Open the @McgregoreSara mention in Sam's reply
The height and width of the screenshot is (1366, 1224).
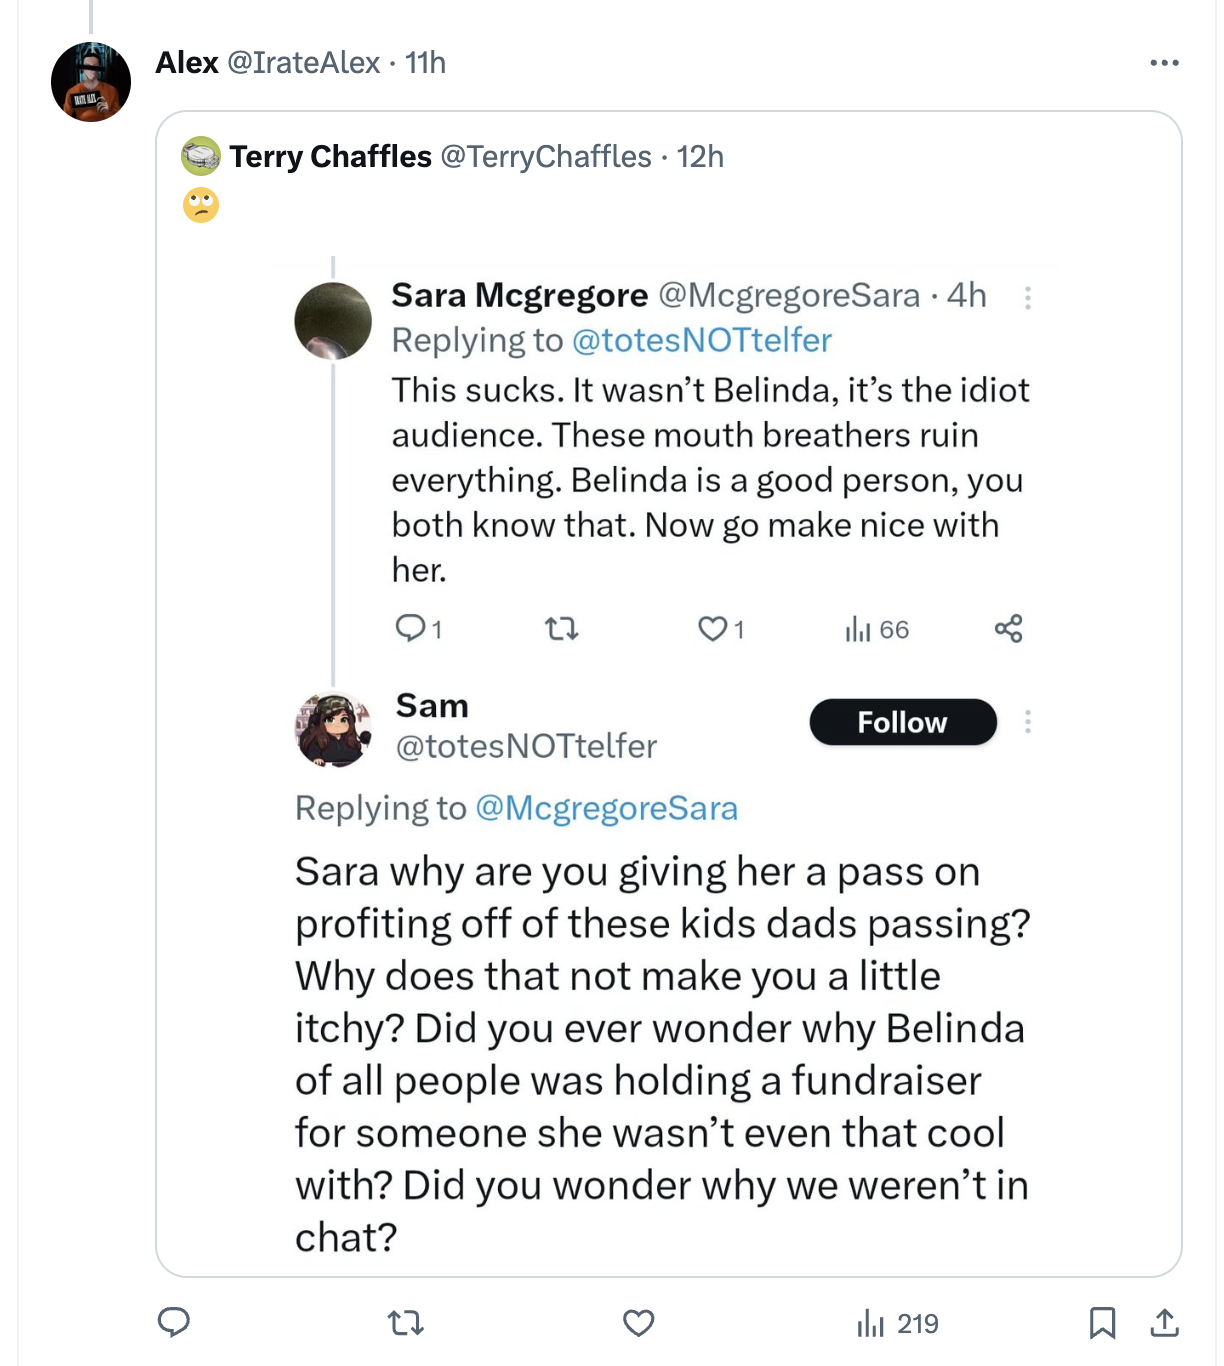coord(606,808)
